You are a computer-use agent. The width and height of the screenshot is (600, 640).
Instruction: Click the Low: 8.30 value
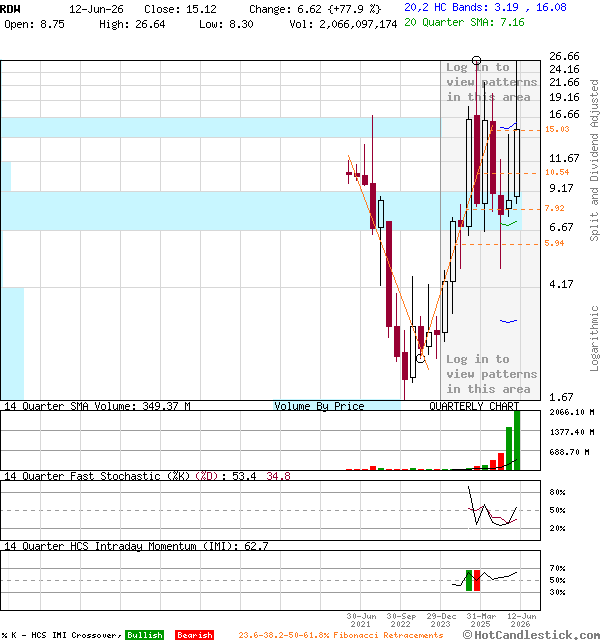[x=226, y=24]
